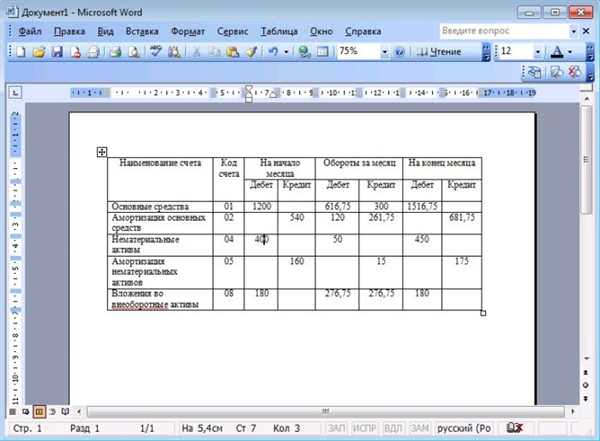Click the Open file folder icon
The height and width of the screenshot is (441, 600).
click(x=39, y=52)
